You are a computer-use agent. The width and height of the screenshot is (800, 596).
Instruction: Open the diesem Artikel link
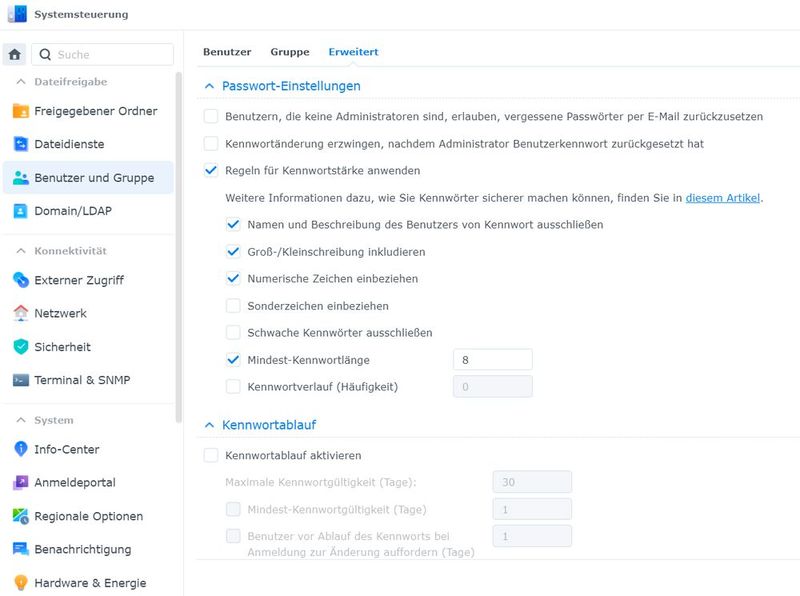[x=722, y=198]
